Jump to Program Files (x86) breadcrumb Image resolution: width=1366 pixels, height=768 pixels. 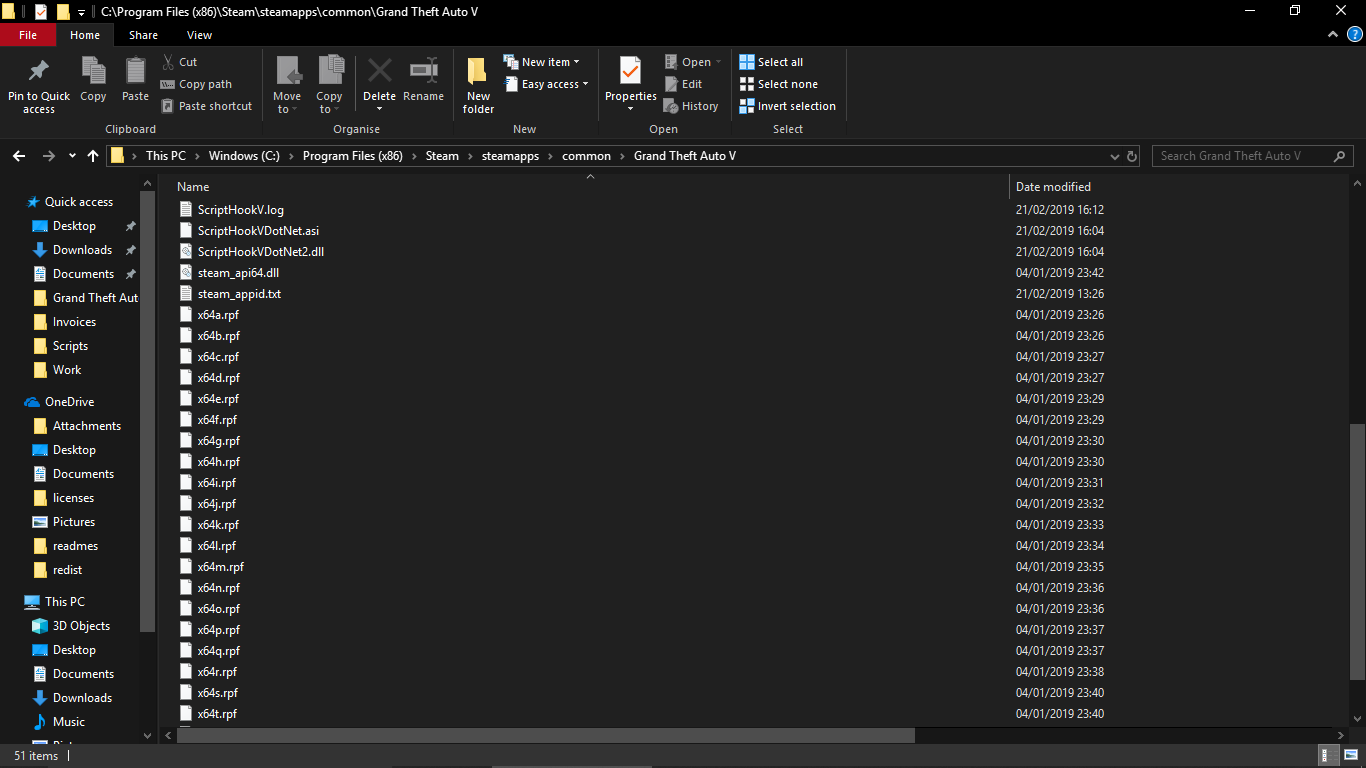352,156
